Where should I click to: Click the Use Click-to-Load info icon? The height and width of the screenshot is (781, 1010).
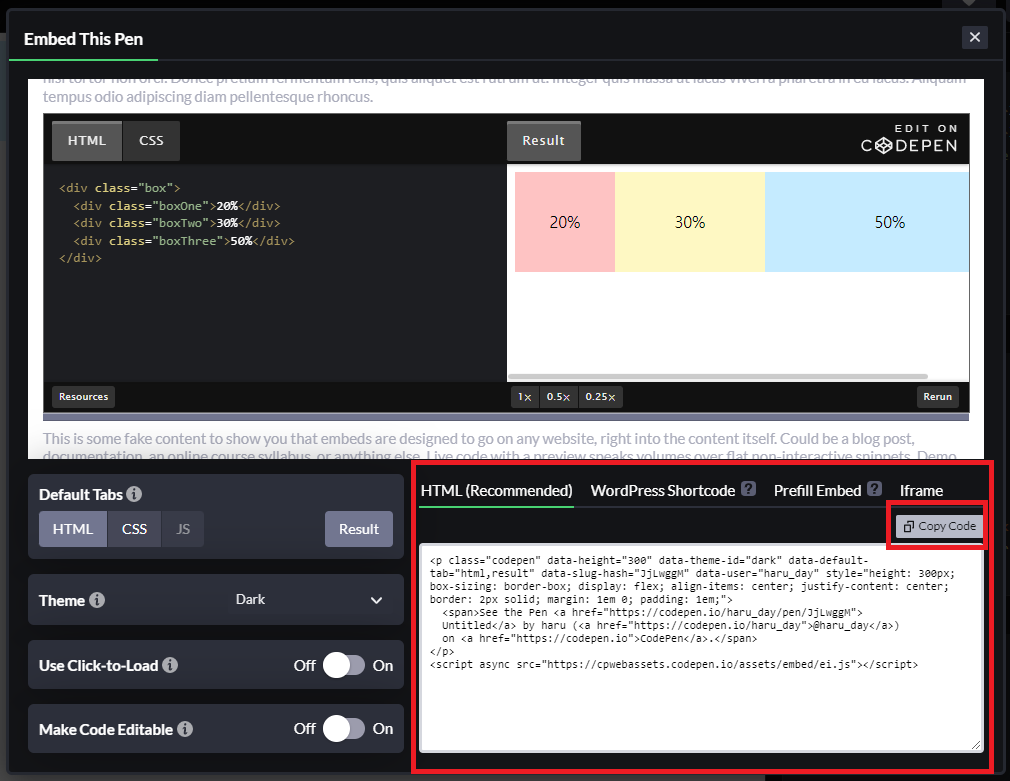coord(170,665)
